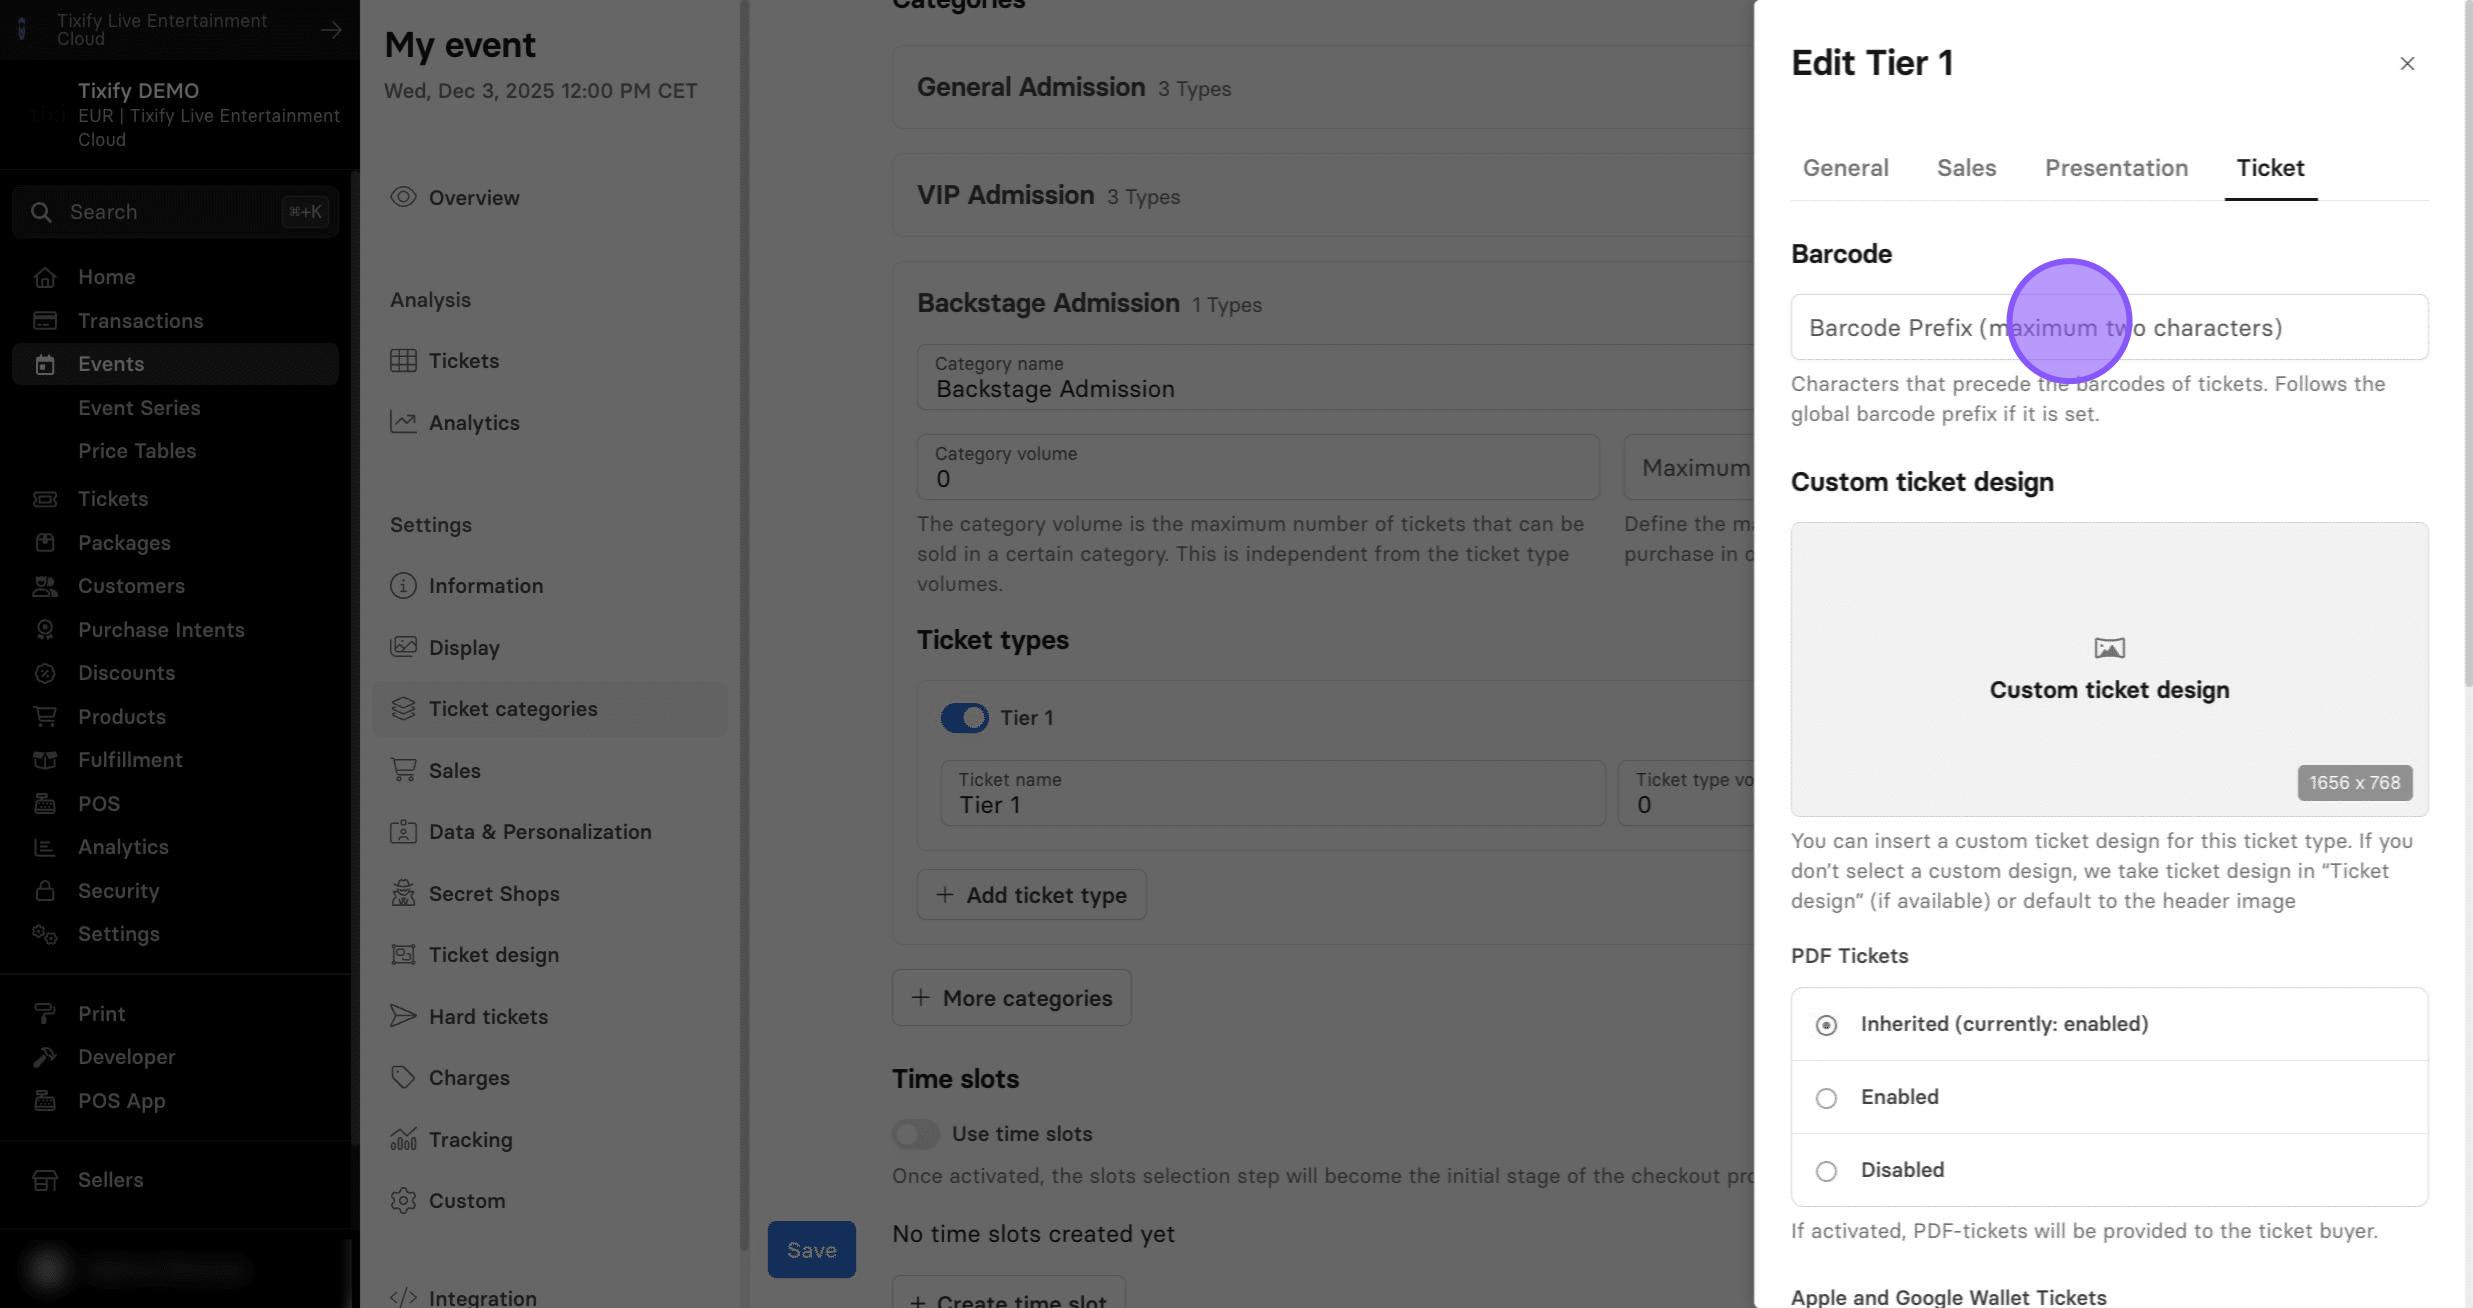Click the Category volume field
2473x1308 pixels.
coord(1258,468)
